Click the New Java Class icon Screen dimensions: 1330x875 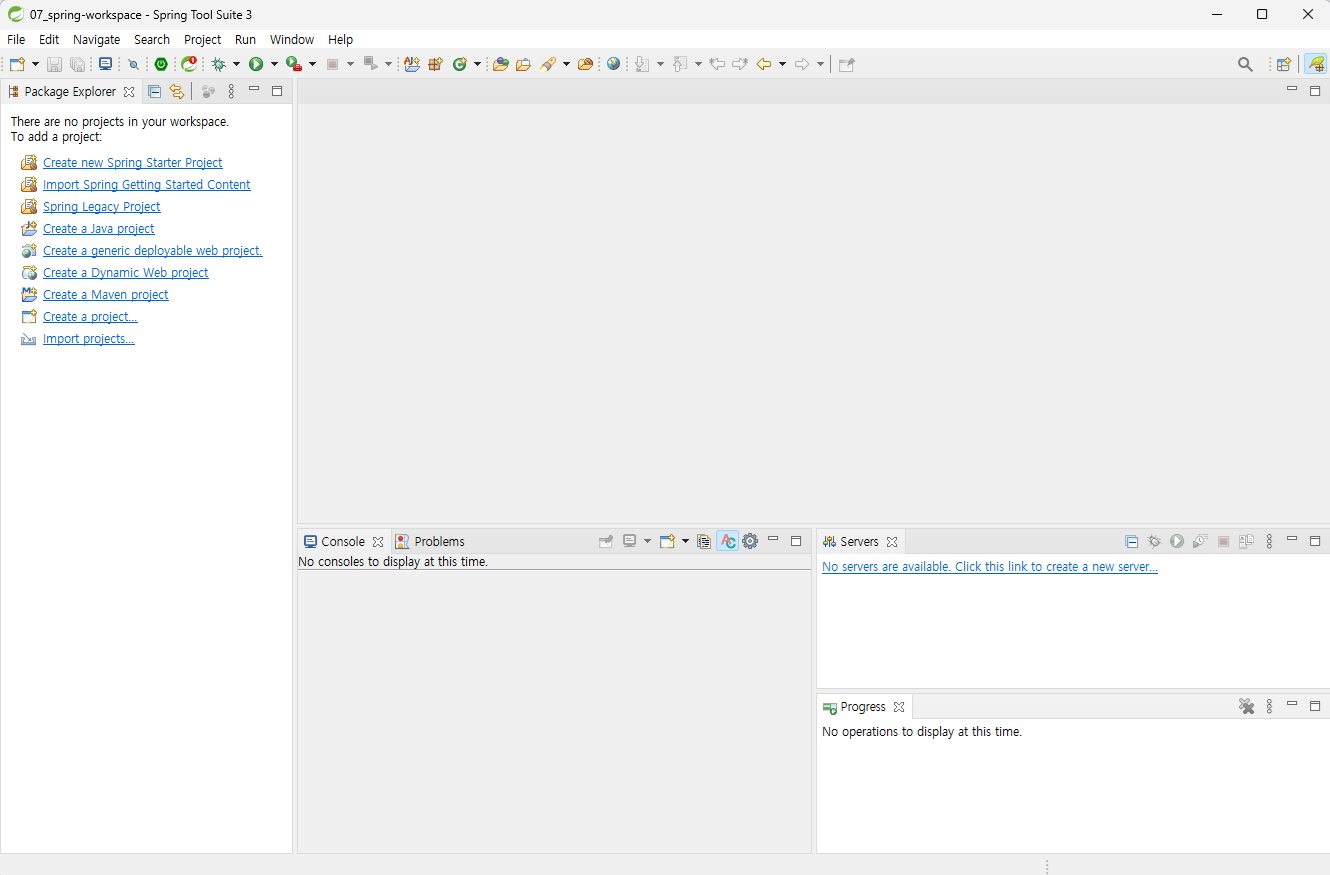pyautogui.click(x=460, y=64)
